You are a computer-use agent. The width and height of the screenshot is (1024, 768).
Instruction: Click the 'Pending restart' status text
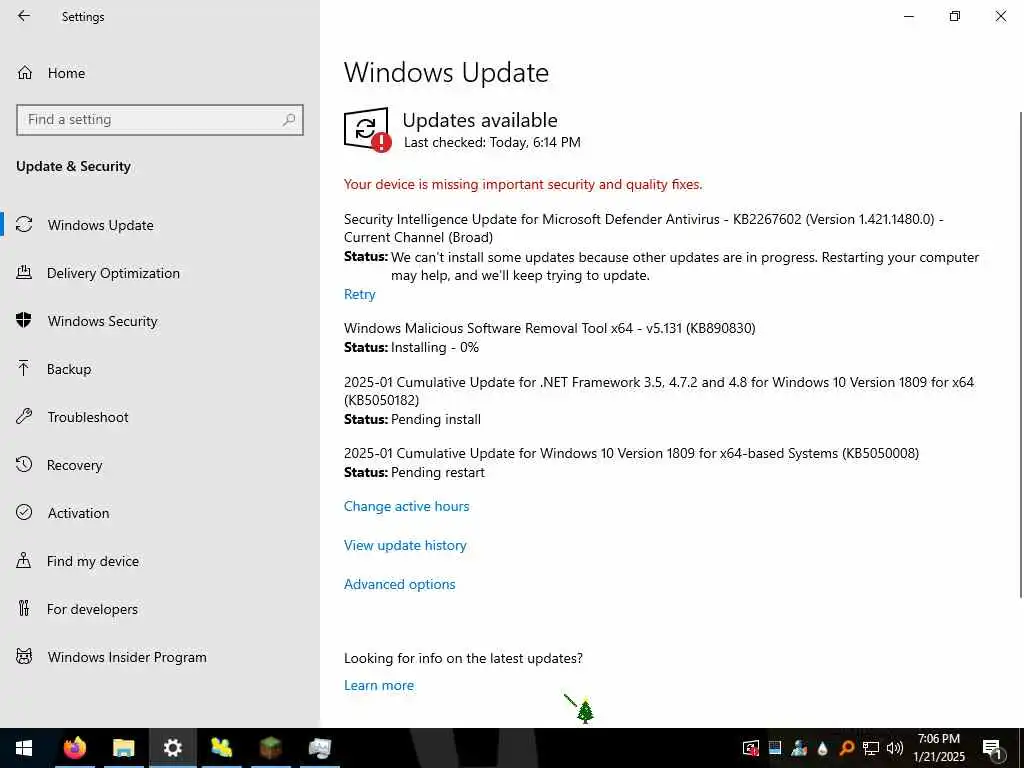pyautogui.click(x=438, y=472)
